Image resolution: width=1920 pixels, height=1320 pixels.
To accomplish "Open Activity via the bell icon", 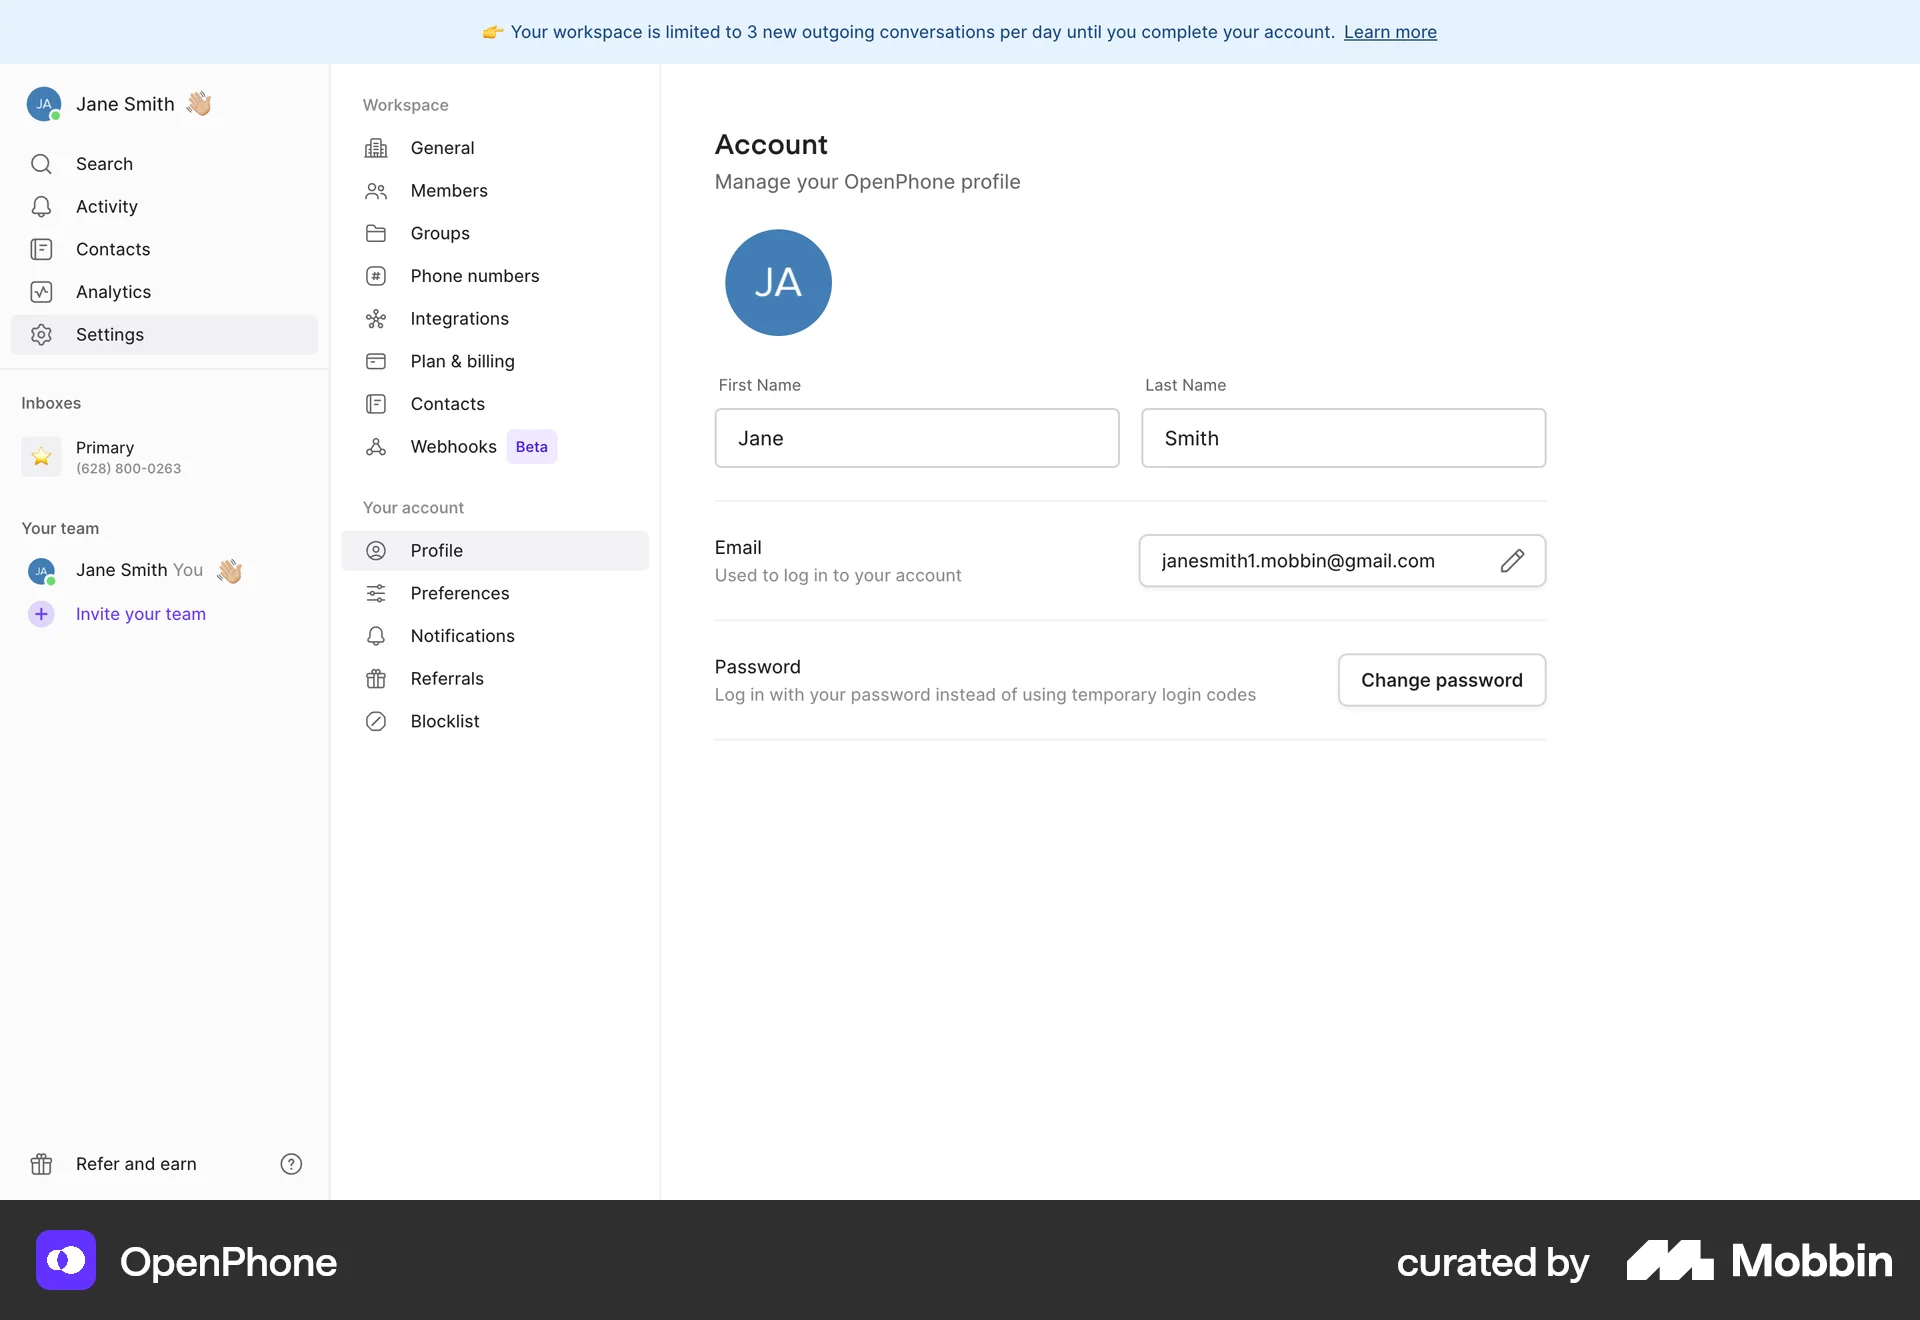I will click(x=41, y=207).
